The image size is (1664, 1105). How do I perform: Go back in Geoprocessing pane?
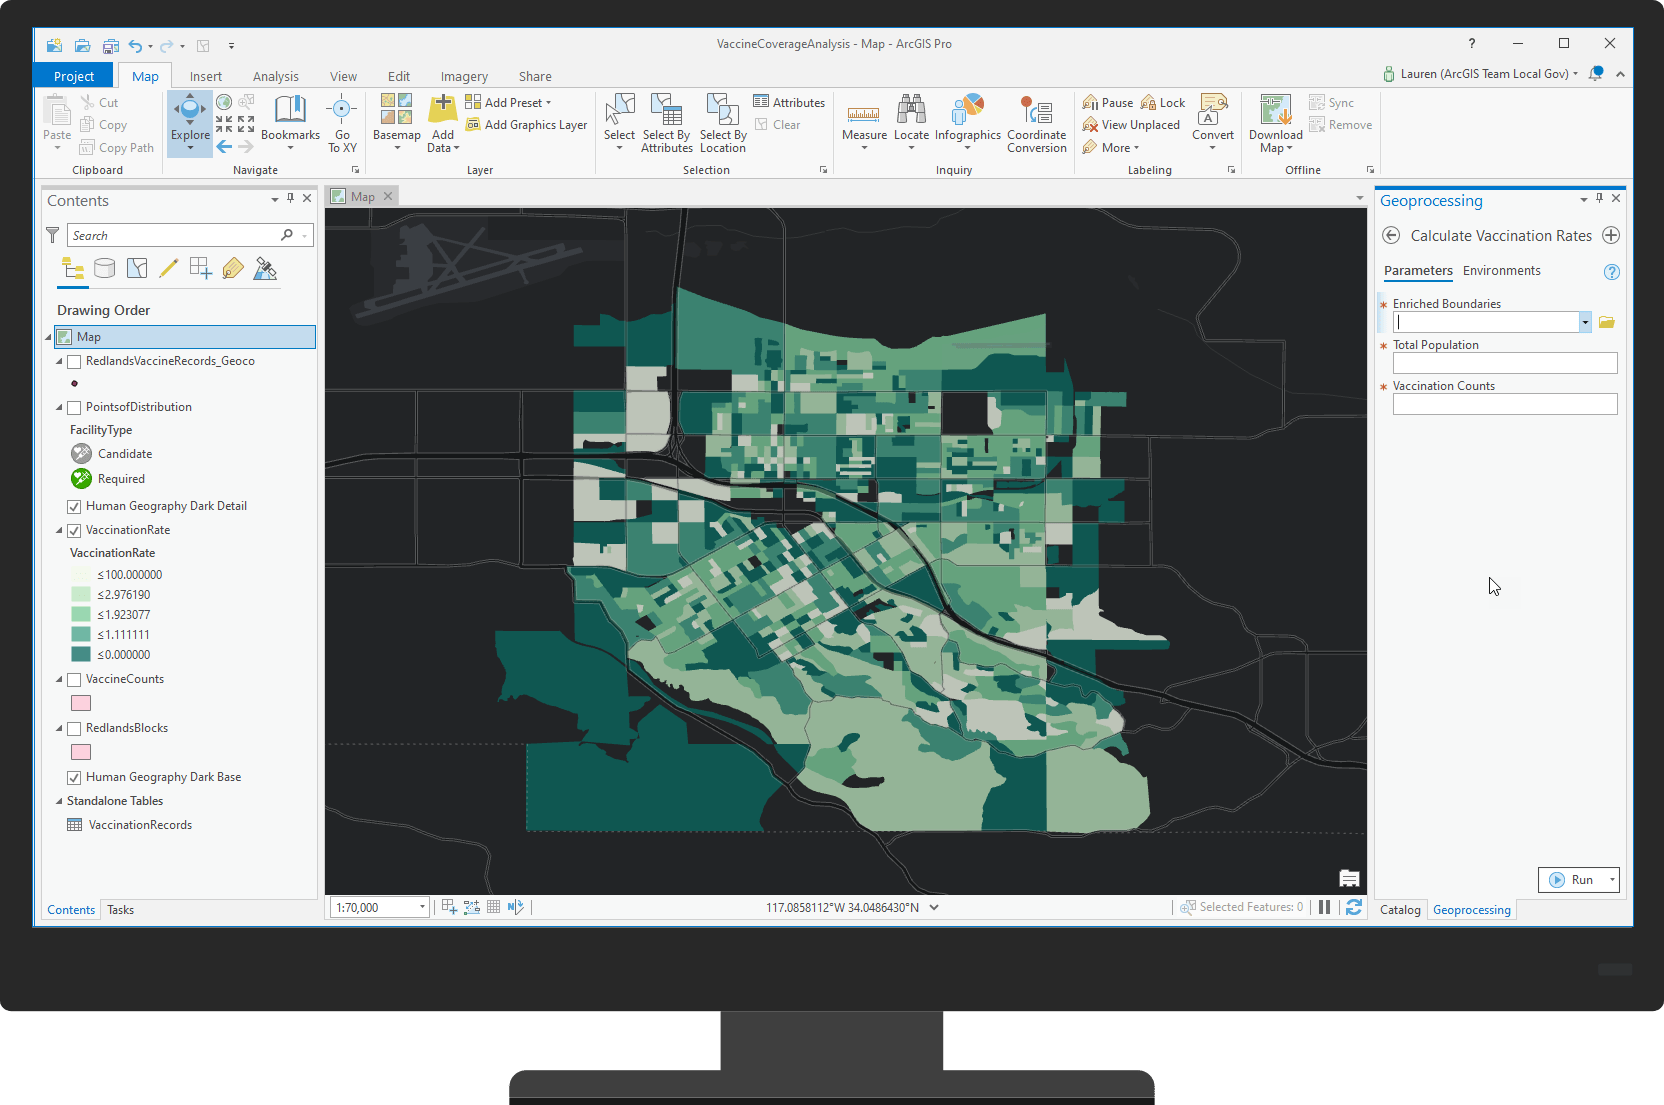(1391, 235)
